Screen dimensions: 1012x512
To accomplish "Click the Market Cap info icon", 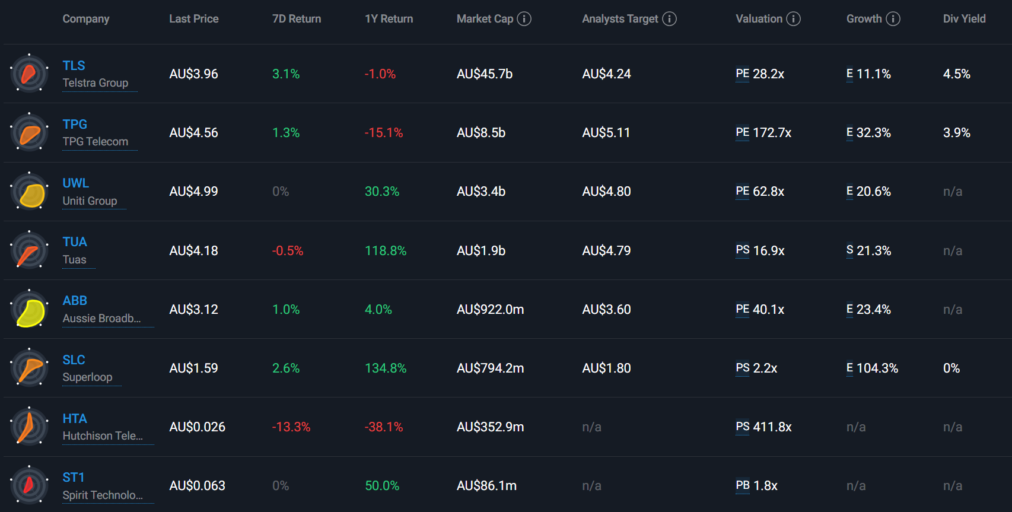I will (x=525, y=19).
